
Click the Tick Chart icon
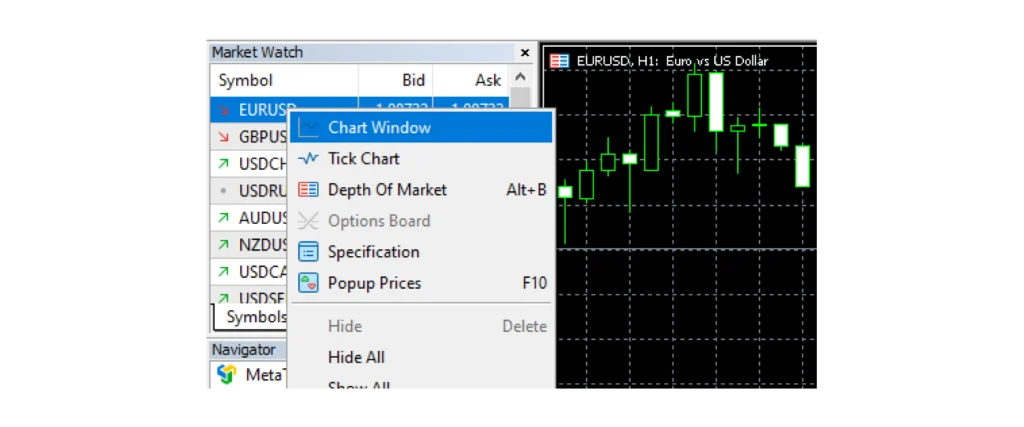(309, 158)
